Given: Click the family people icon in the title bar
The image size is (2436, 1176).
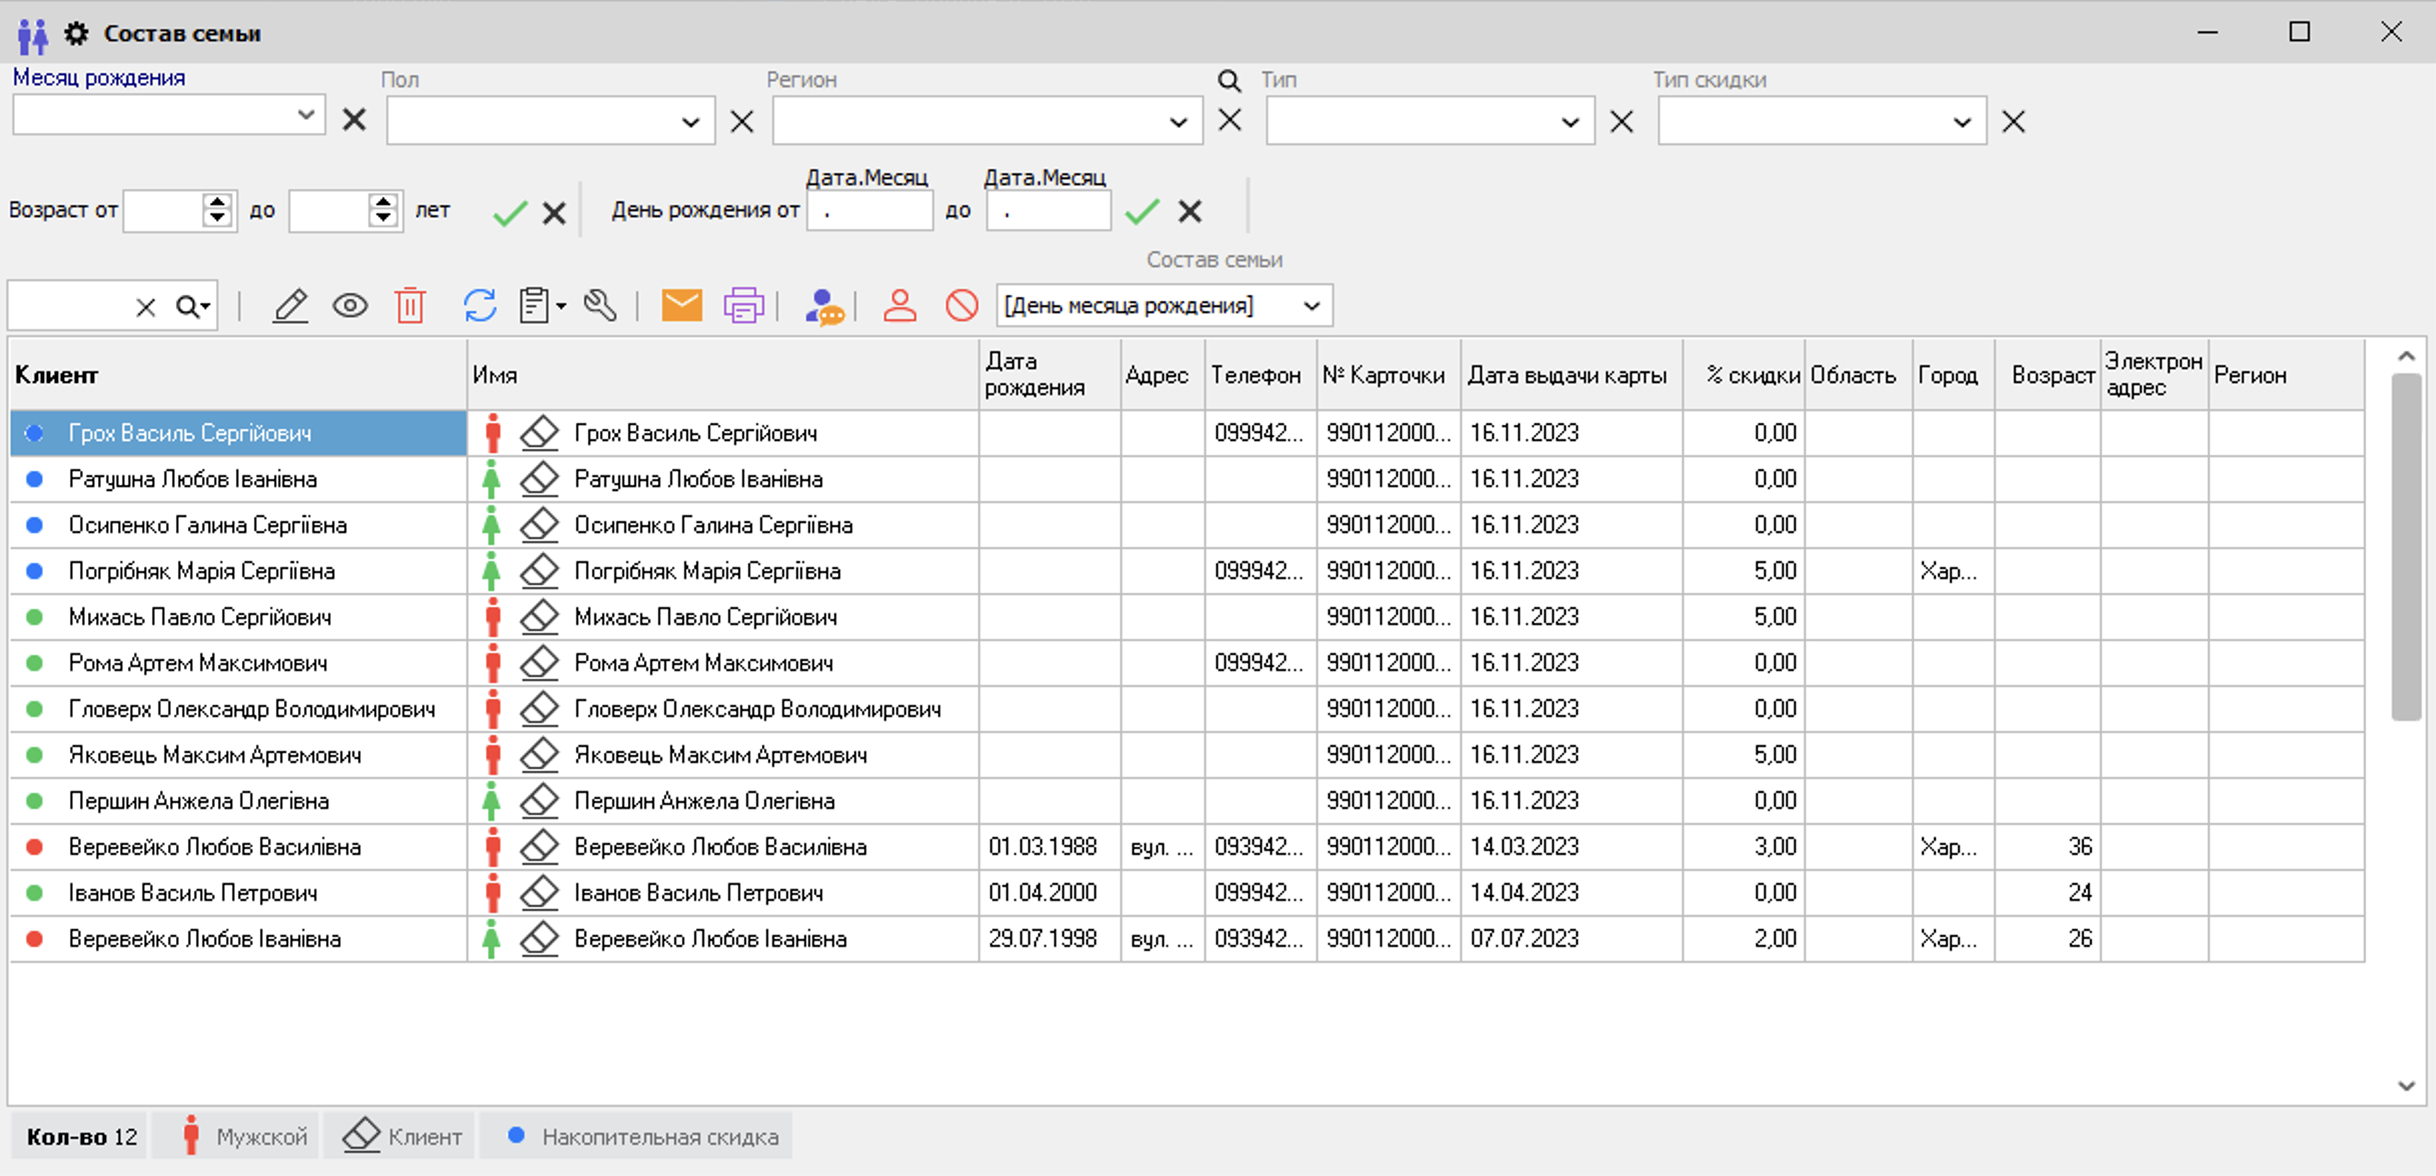Looking at the screenshot, I should (x=32, y=35).
